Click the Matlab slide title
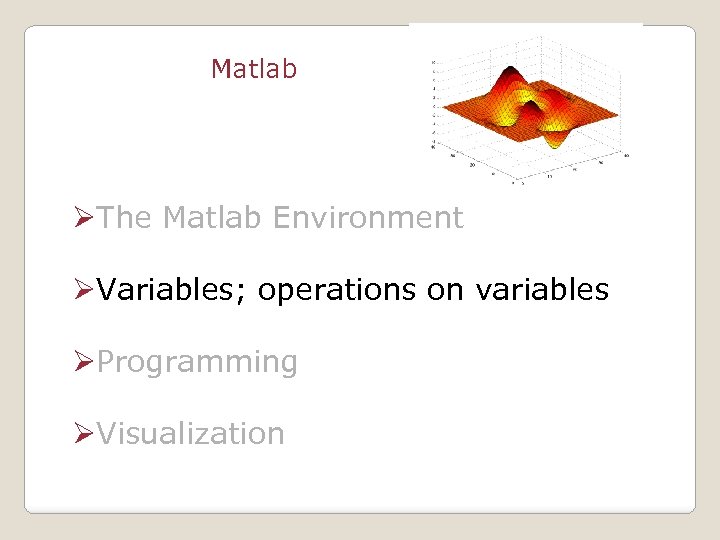This screenshot has width=720, height=540. 254,69
